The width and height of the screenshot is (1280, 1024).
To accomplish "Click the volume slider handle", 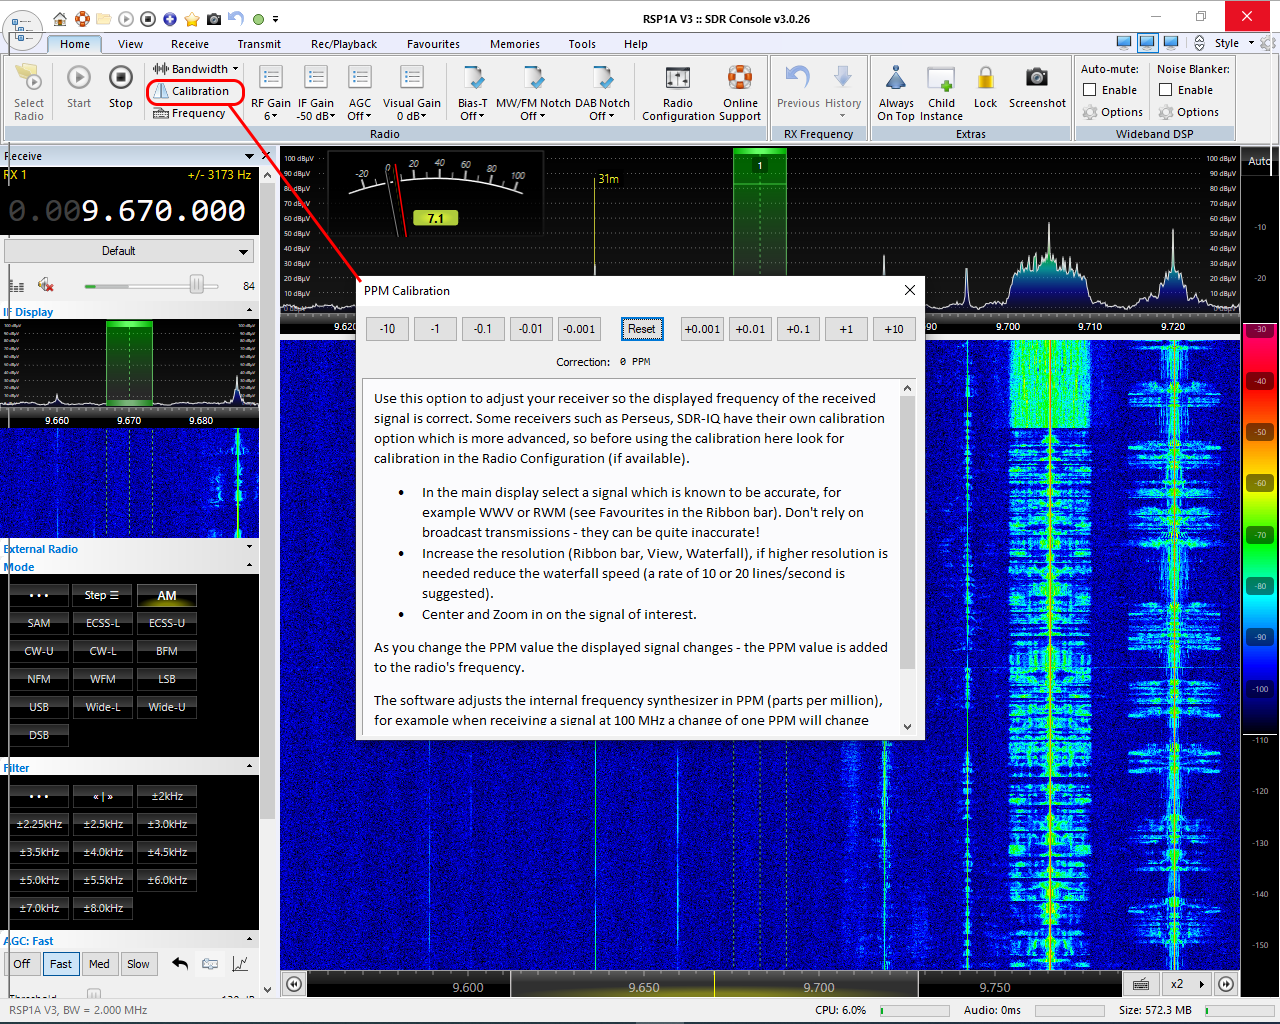I will click(x=197, y=285).
